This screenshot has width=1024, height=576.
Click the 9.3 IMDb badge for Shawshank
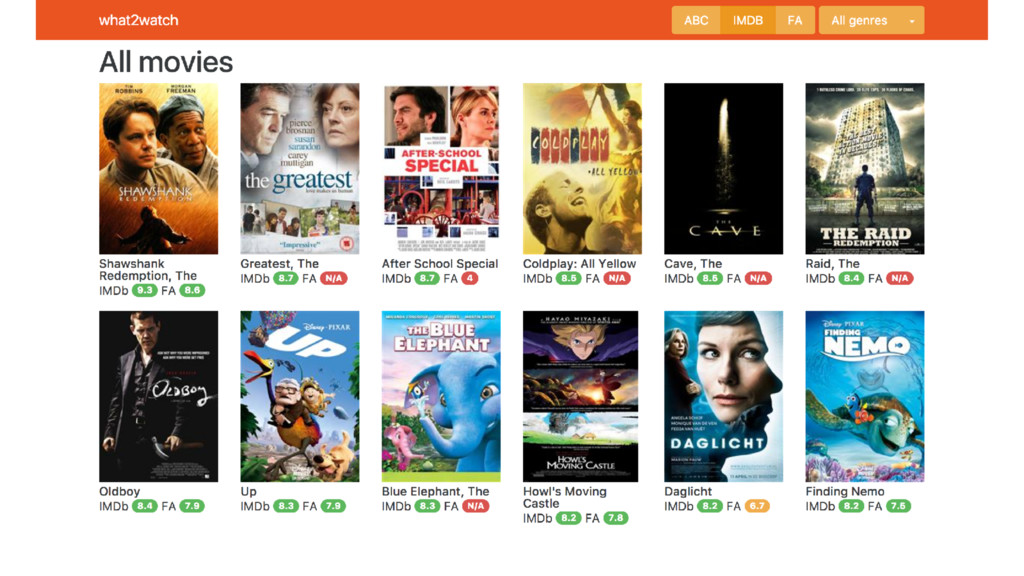tap(144, 291)
